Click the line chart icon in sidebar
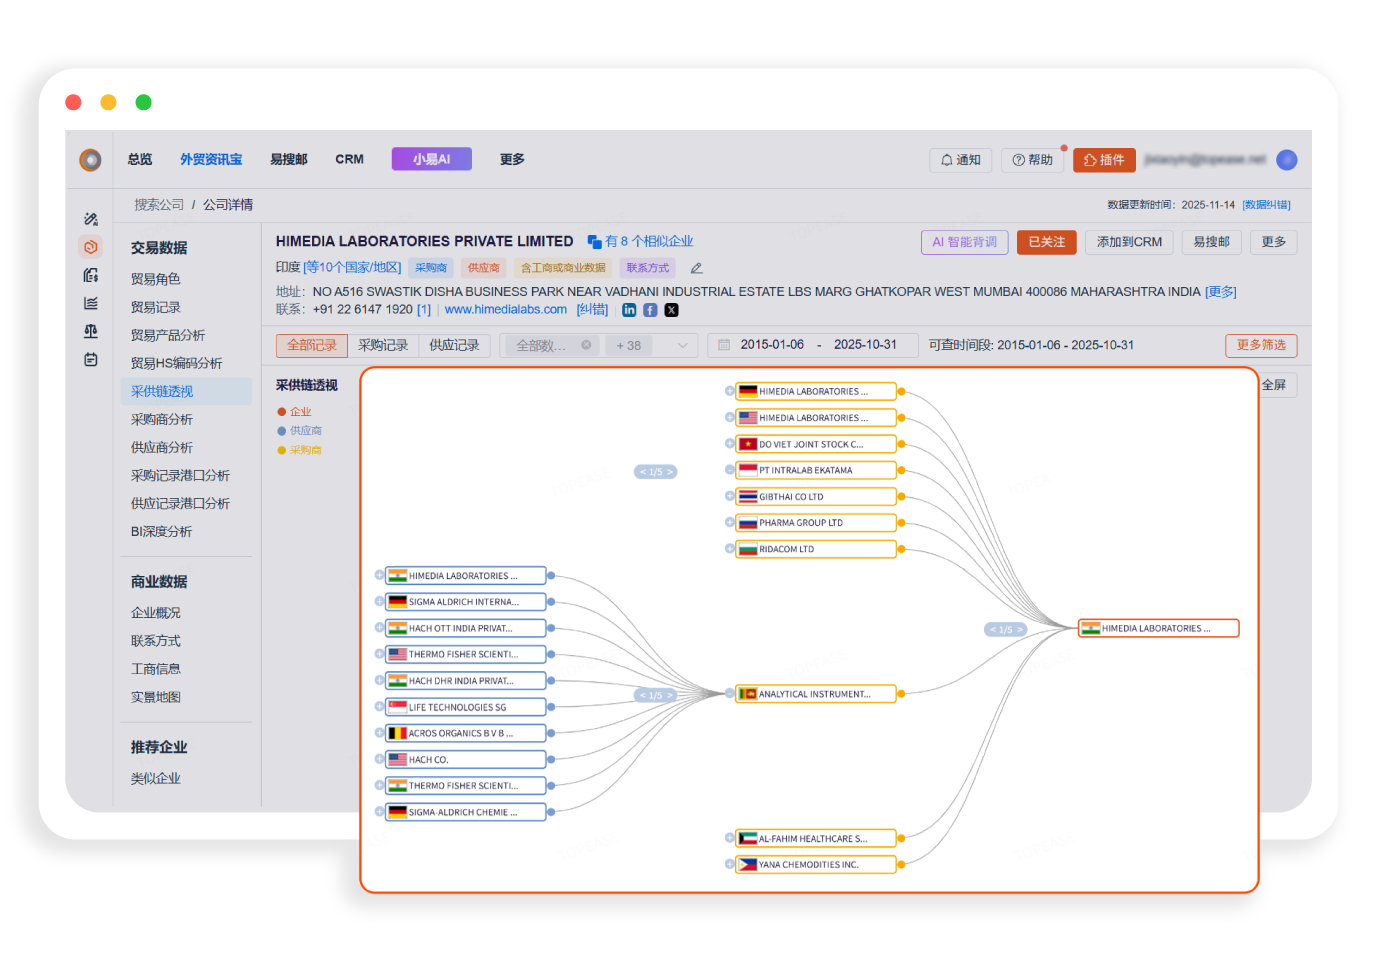The width and height of the screenshot is (1391, 979). (x=91, y=303)
